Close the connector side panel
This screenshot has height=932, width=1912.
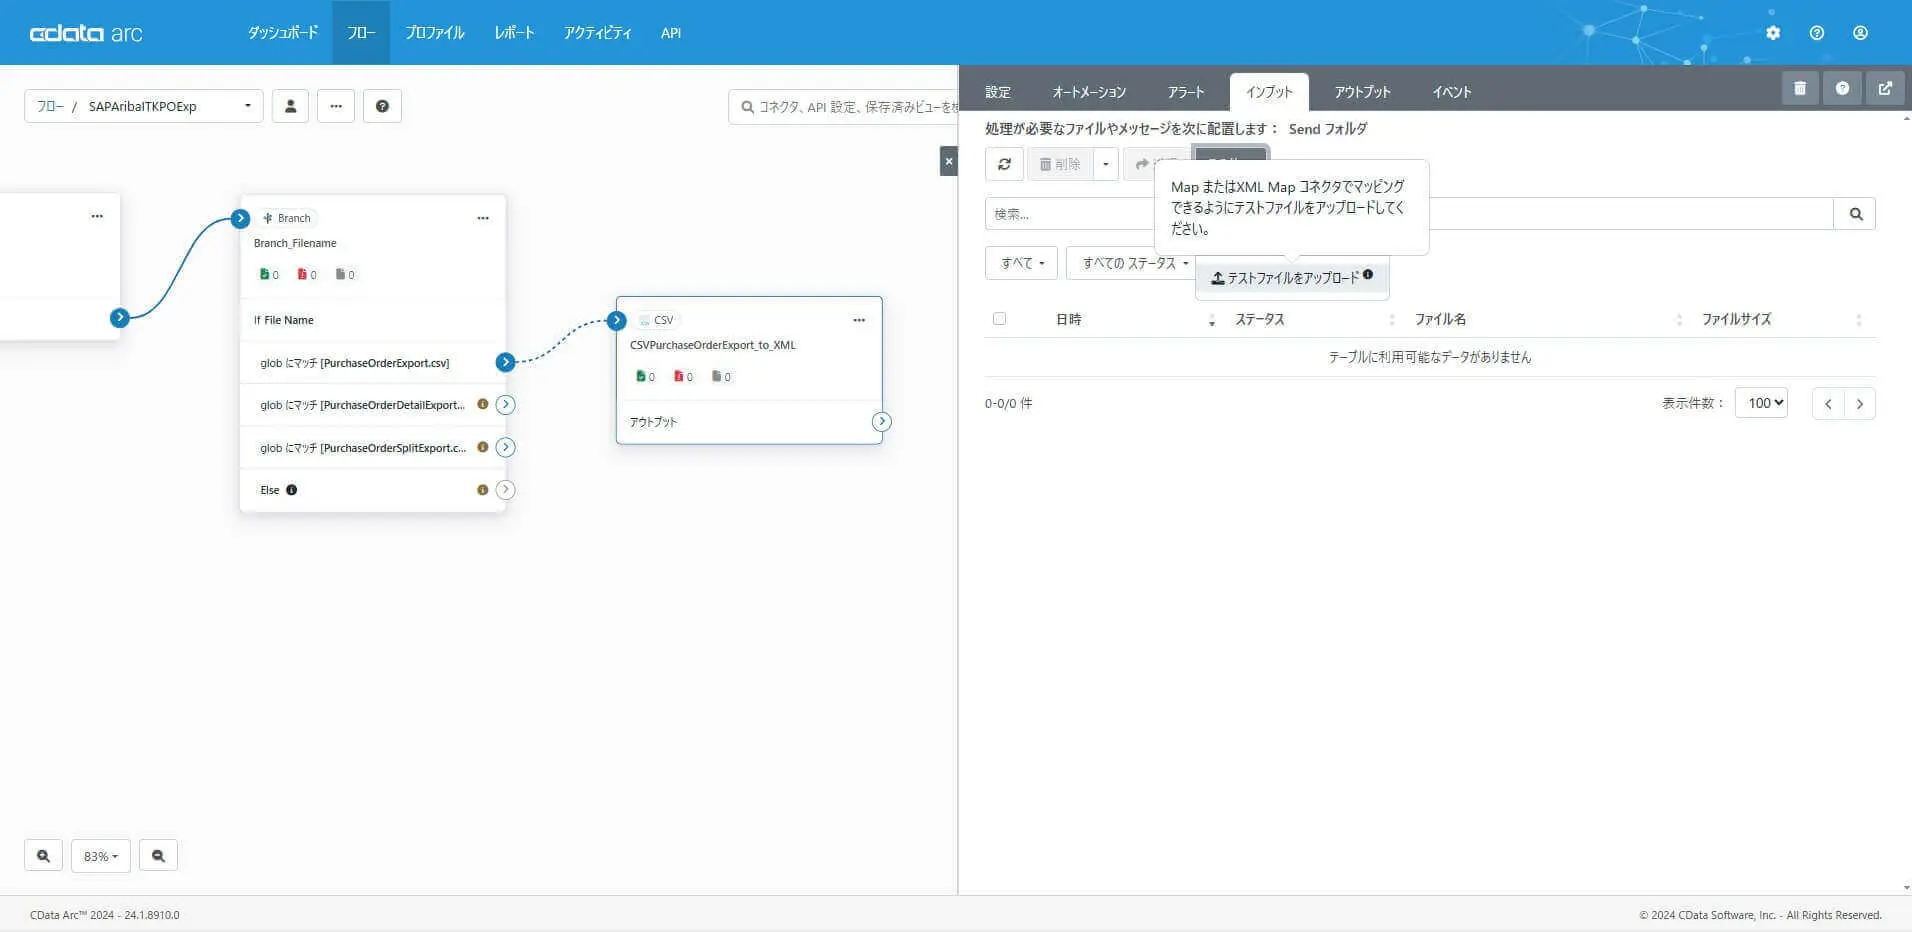(x=949, y=161)
